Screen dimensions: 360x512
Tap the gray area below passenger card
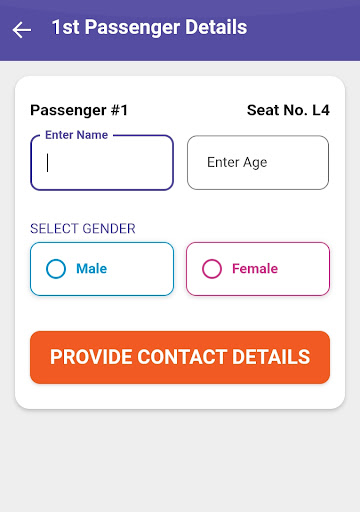180,460
